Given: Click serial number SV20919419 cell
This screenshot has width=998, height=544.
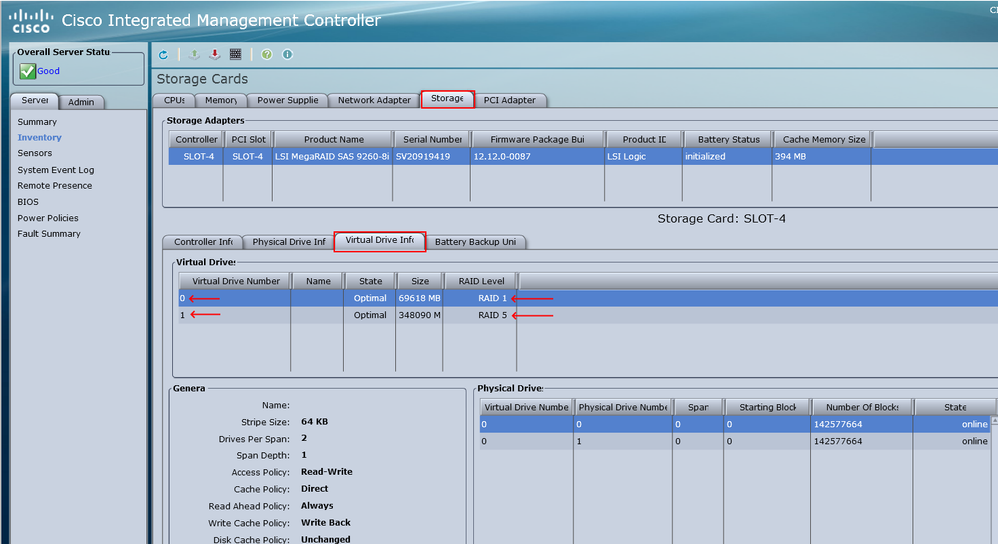Looking at the screenshot, I should 431,157.
